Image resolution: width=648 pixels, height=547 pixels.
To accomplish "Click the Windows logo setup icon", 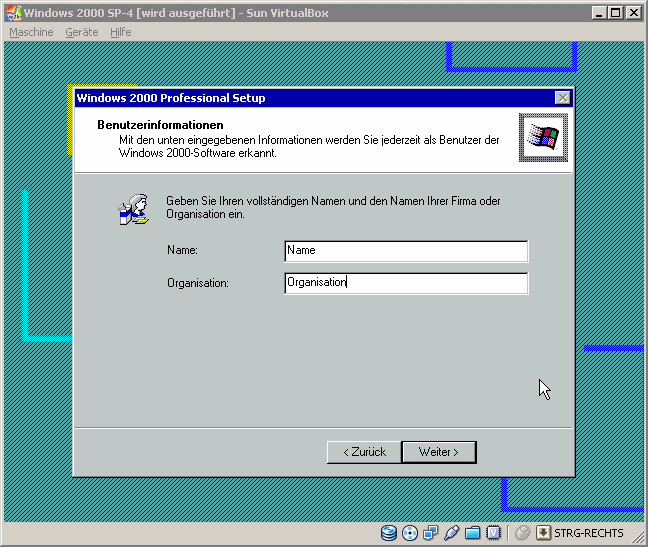I will click(x=543, y=138).
